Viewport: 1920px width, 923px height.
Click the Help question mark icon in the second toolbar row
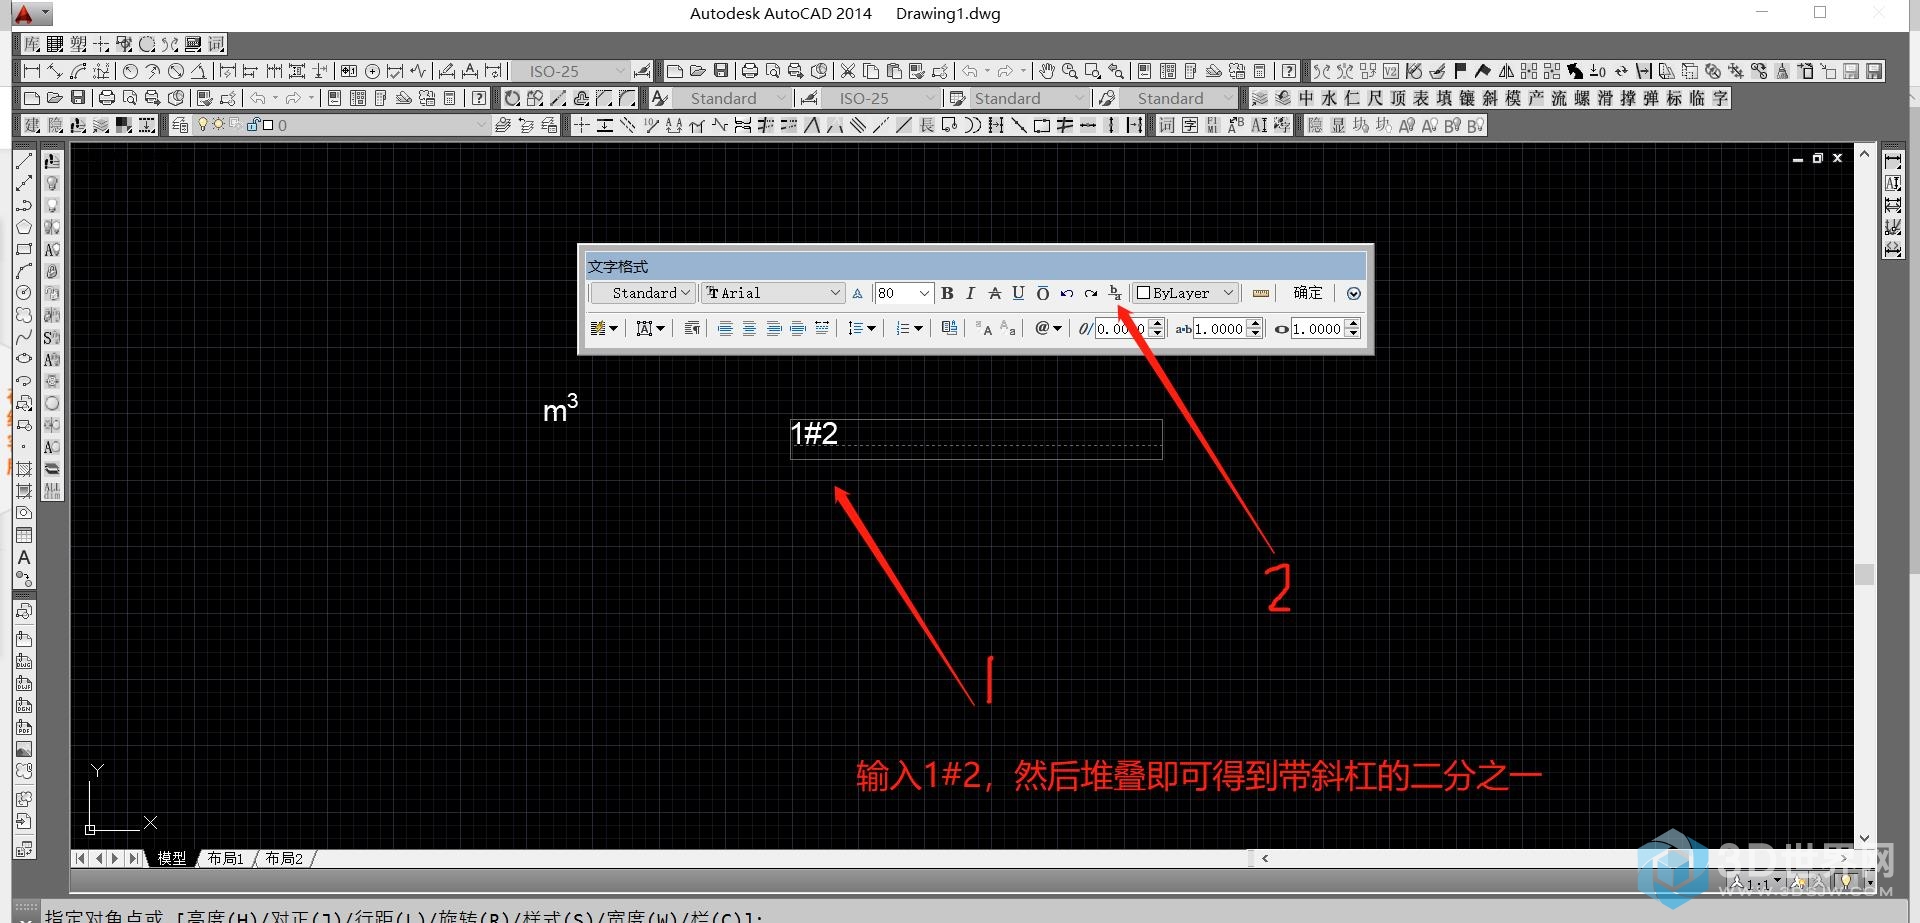tap(1289, 71)
